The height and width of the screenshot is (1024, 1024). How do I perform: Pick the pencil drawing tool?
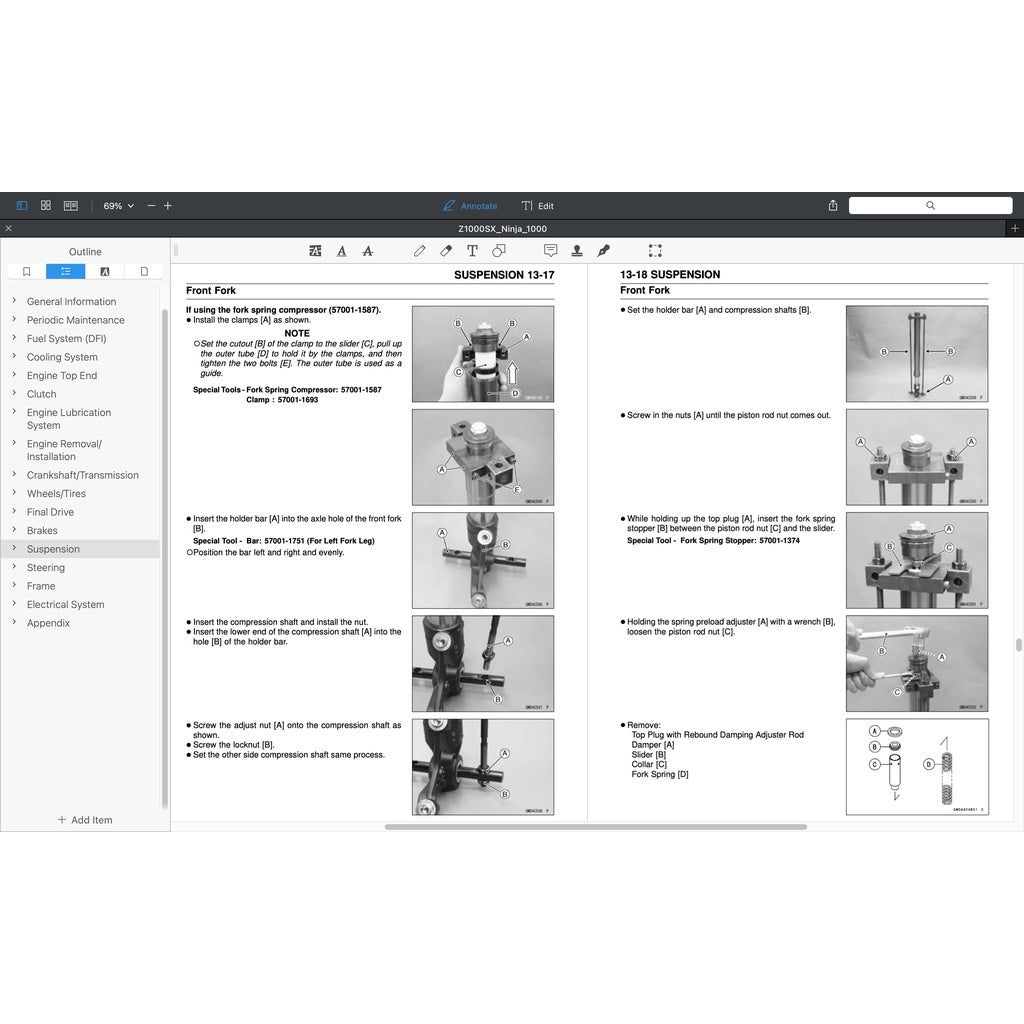coord(420,251)
